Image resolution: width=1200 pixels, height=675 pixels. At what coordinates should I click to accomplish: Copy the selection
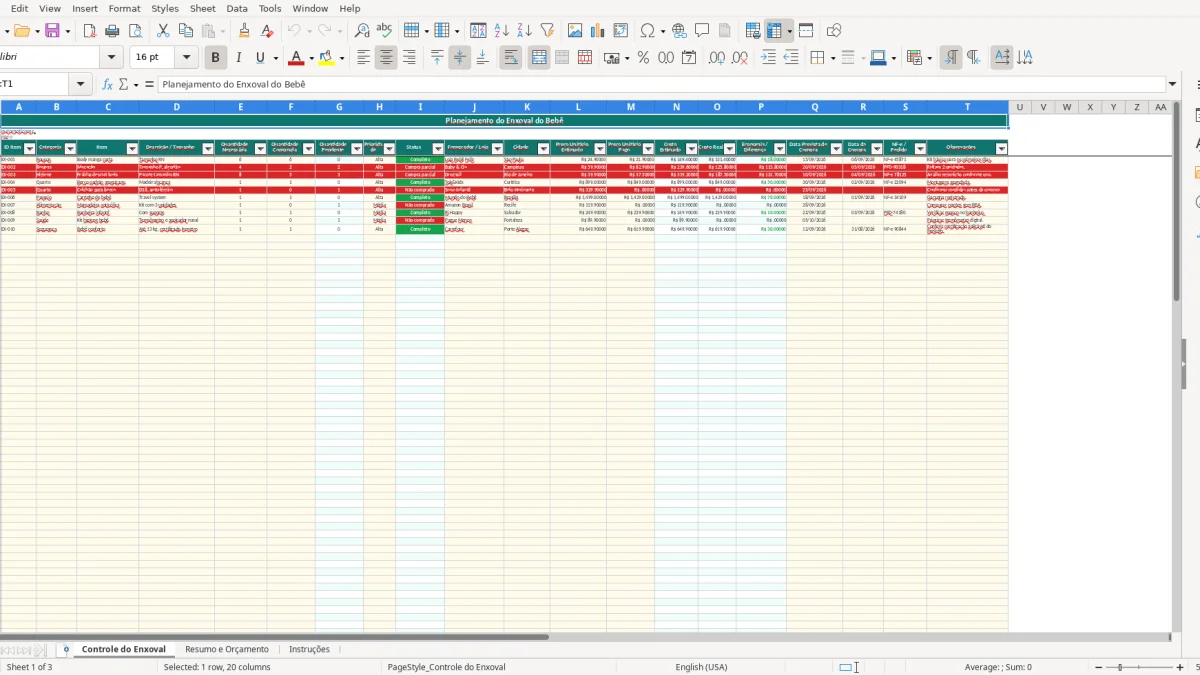pyautogui.click(x=186, y=31)
